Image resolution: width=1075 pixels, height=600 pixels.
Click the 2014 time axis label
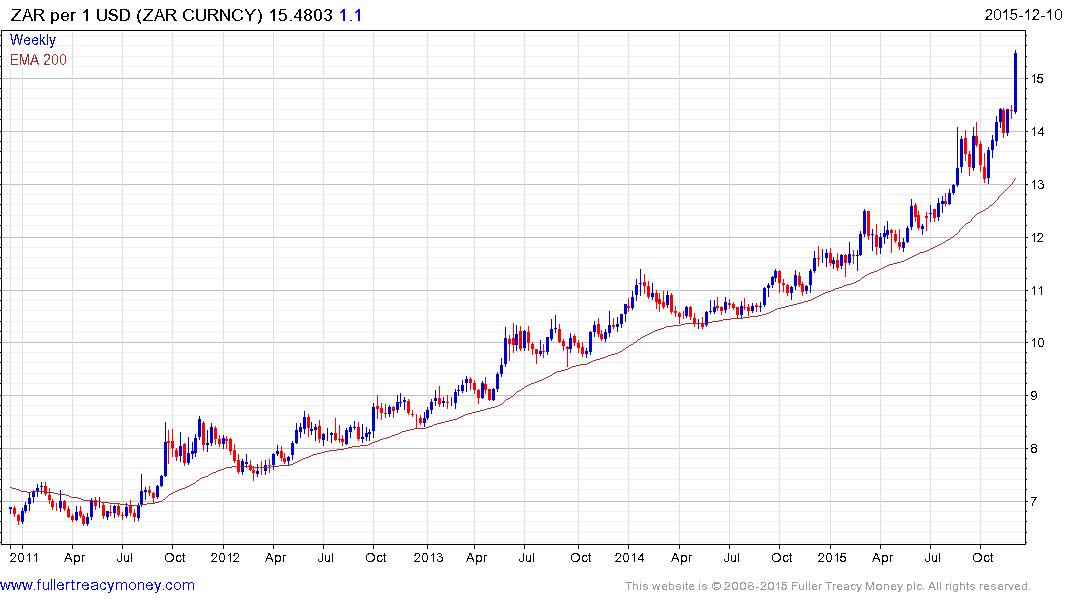pyautogui.click(x=629, y=557)
